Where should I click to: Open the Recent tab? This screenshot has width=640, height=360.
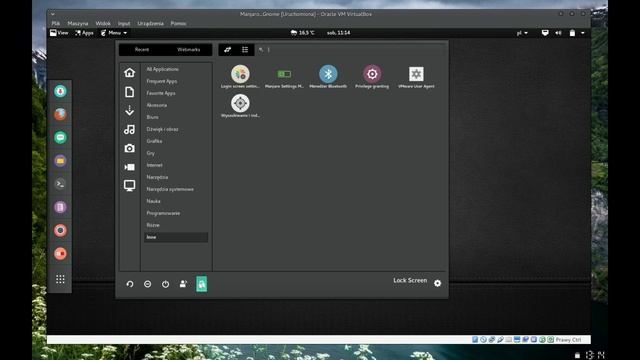coord(142,50)
